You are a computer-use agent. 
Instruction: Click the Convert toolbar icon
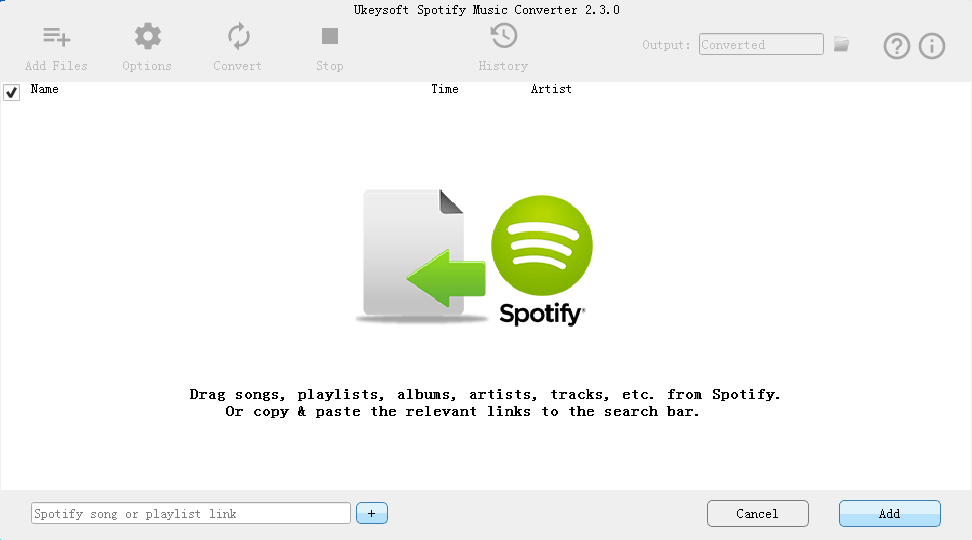coord(238,37)
